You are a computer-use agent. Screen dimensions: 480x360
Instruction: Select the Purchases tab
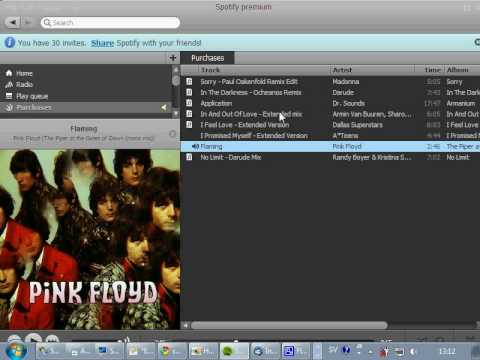pyautogui.click(x=207, y=58)
